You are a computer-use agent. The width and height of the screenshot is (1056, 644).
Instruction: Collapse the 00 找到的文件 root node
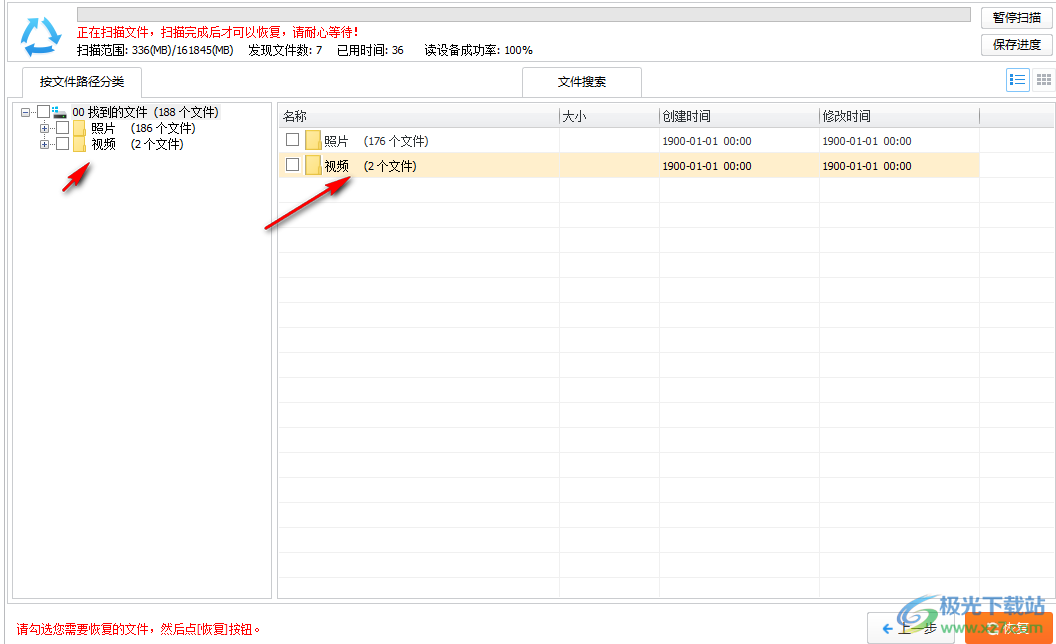pos(25,111)
